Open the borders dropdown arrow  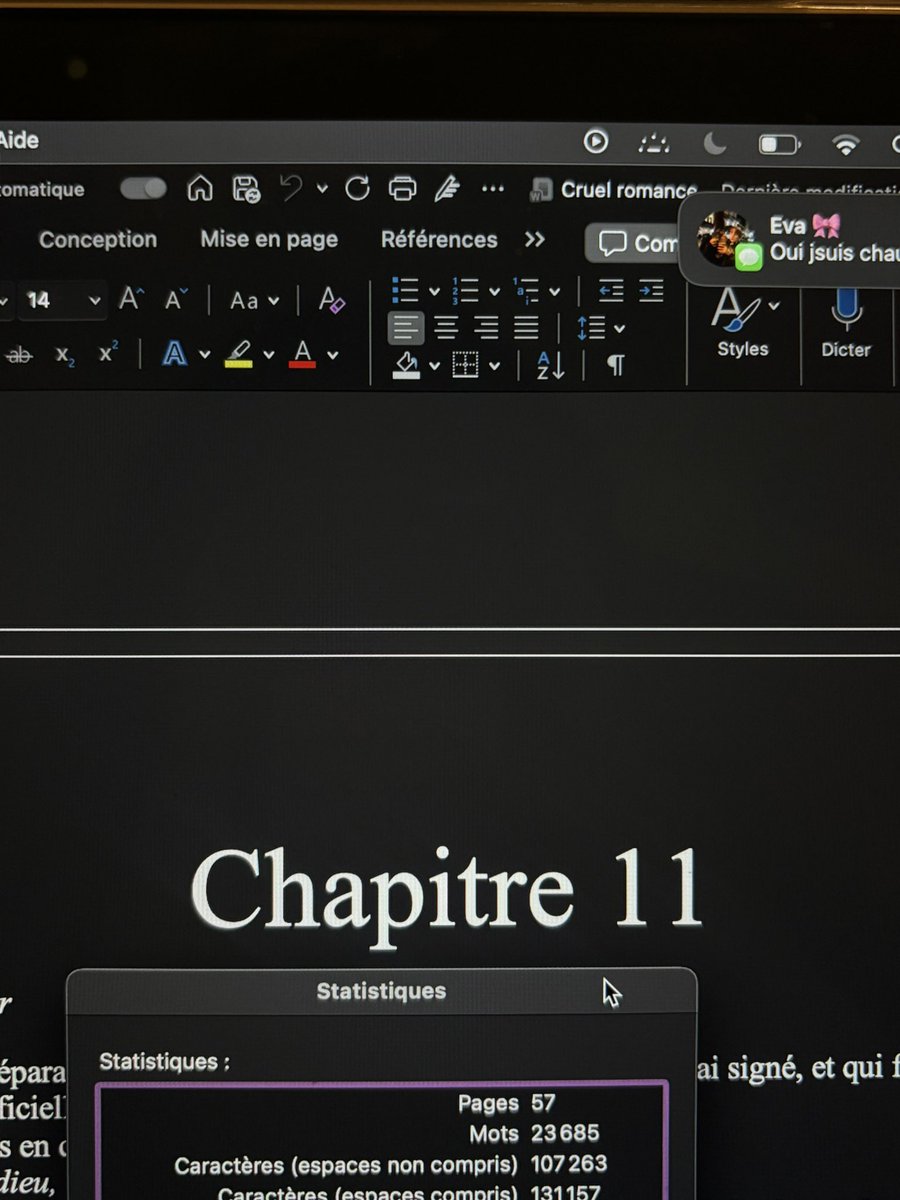click(x=494, y=366)
